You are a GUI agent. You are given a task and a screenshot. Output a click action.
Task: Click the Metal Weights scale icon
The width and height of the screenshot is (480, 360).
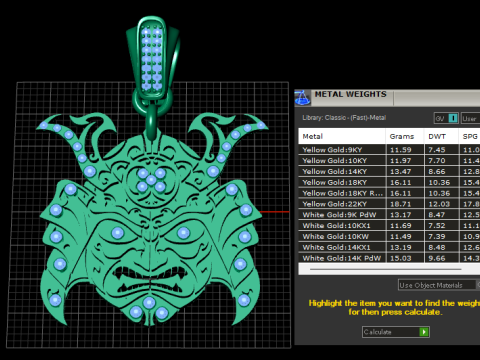point(302,98)
